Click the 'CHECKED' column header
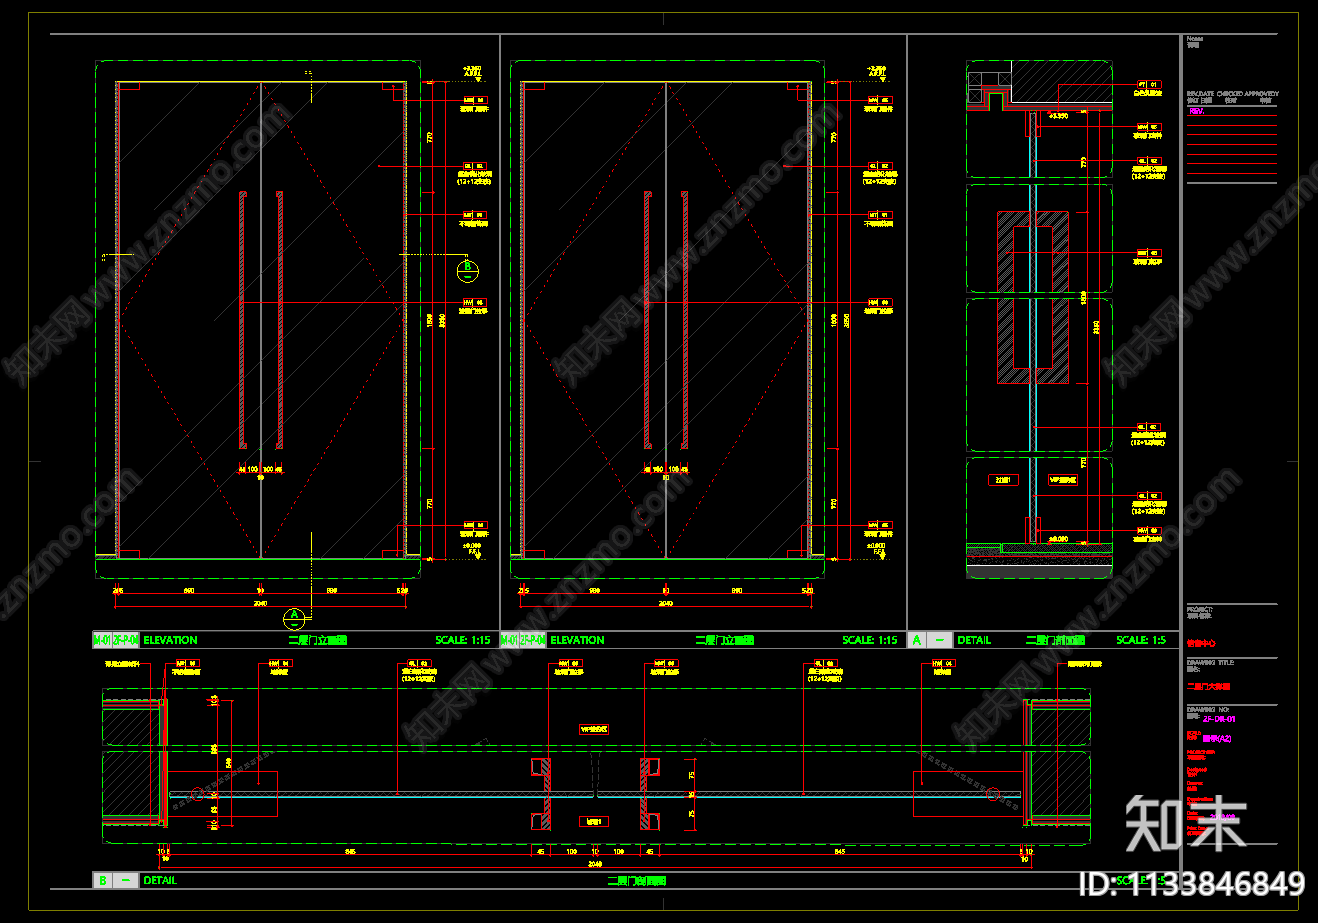 pos(1230,94)
